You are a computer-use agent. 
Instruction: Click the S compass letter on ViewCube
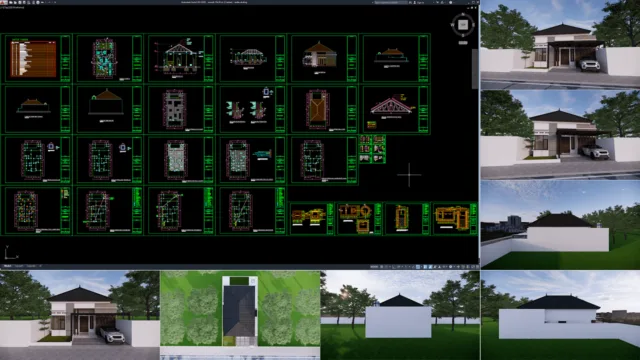pos(463,36)
